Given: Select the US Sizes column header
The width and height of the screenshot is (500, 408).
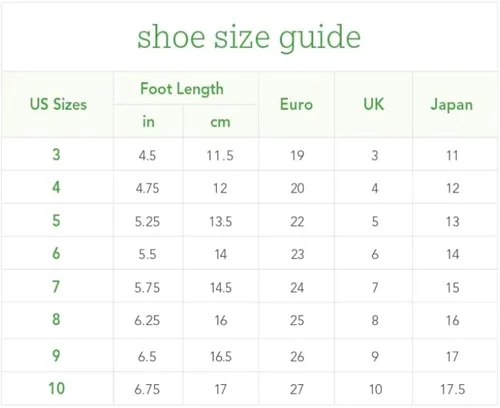Looking at the screenshot, I should point(58,104).
